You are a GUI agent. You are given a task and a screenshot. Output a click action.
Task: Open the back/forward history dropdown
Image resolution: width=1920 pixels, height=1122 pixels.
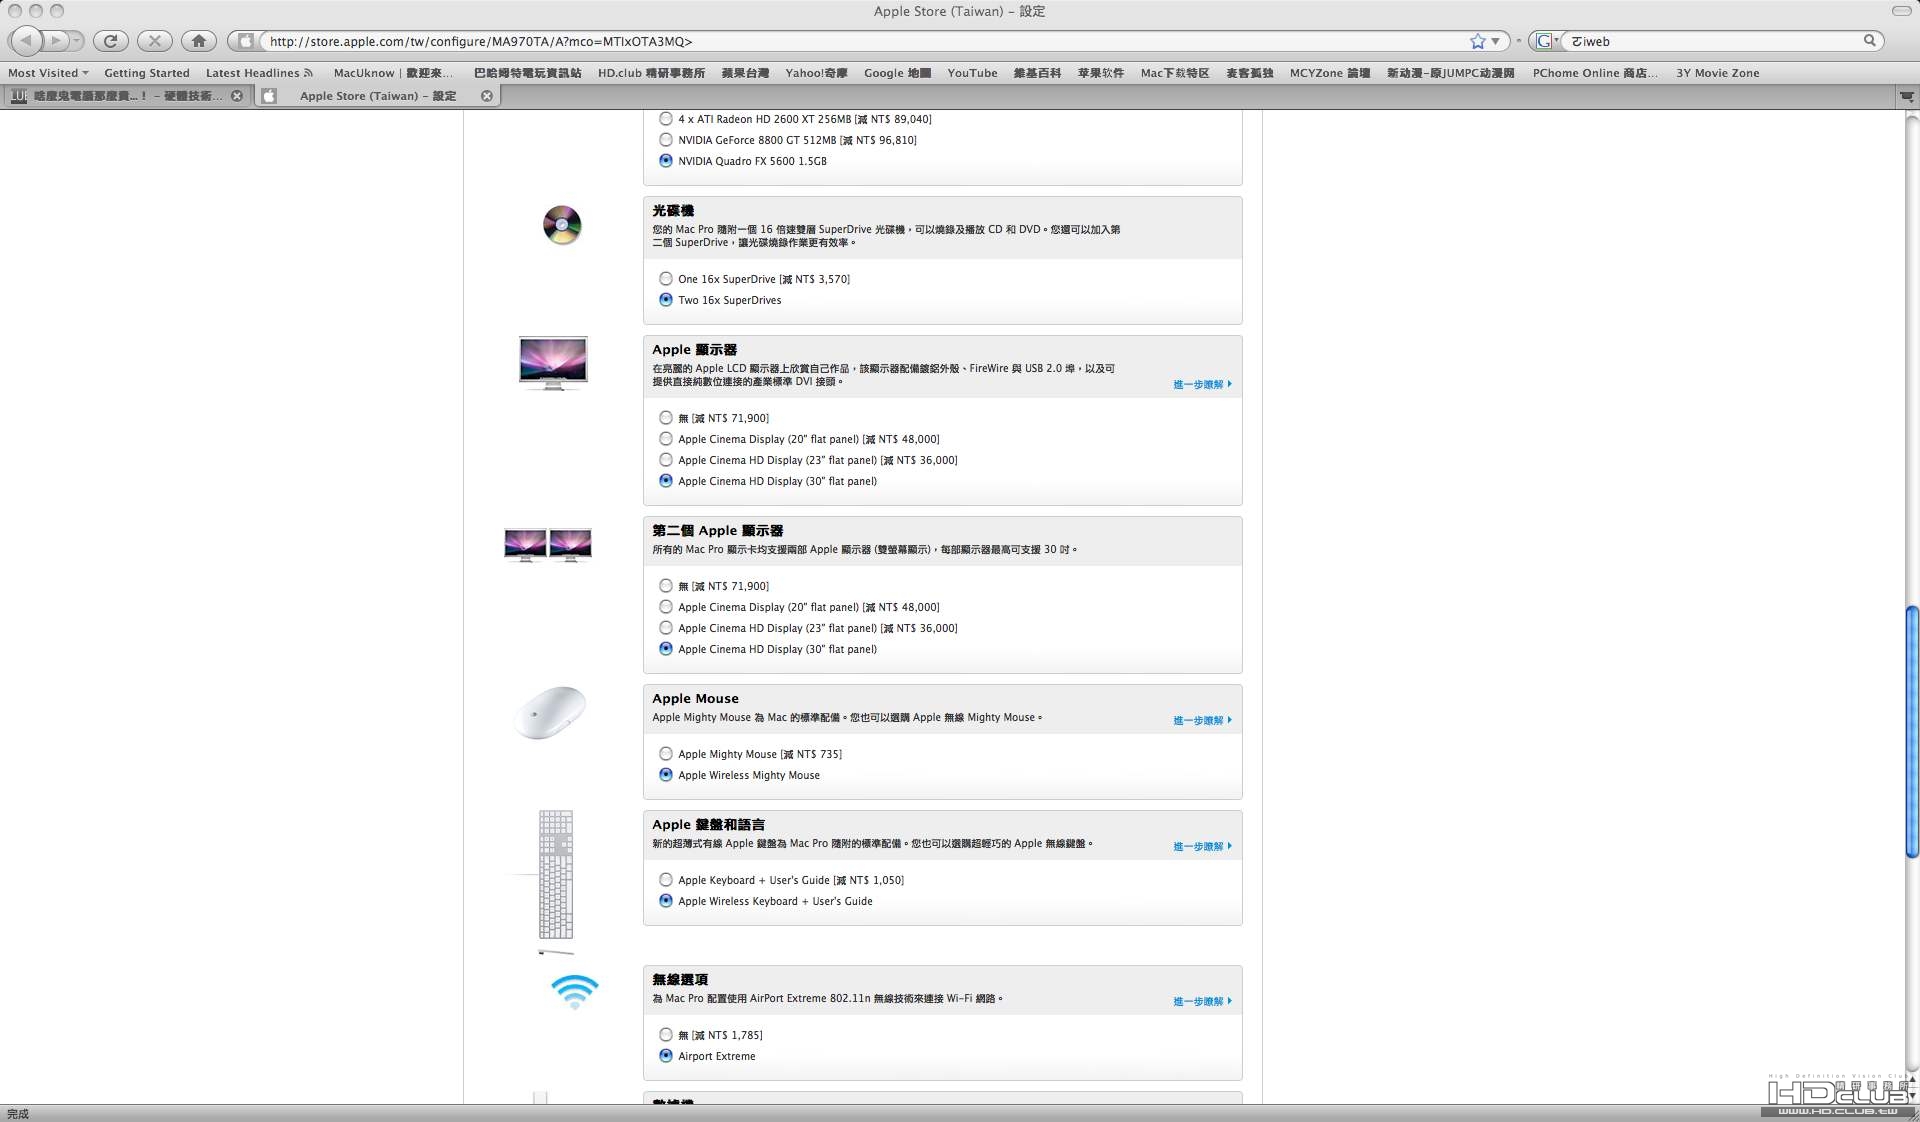(x=77, y=41)
